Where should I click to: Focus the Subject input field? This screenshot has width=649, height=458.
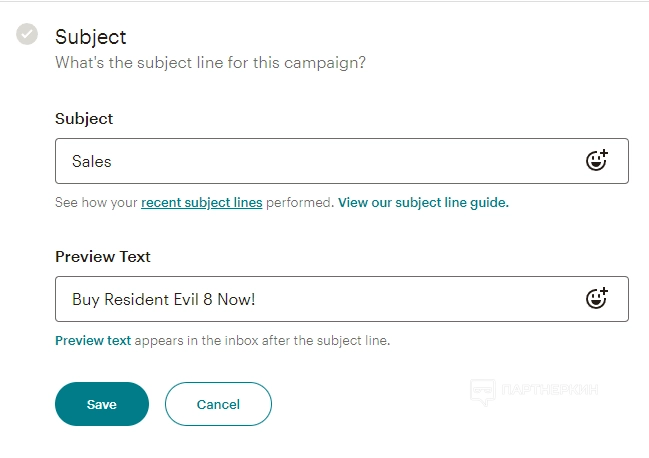click(x=320, y=161)
